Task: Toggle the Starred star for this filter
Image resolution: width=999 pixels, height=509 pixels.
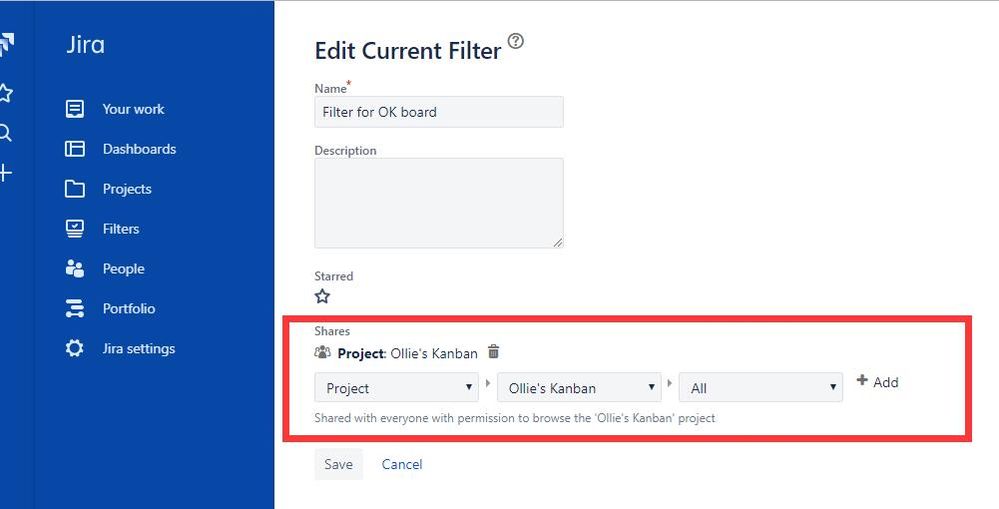Action: point(322,296)
